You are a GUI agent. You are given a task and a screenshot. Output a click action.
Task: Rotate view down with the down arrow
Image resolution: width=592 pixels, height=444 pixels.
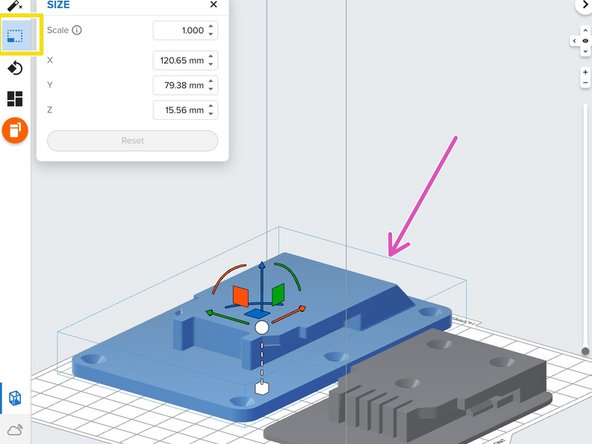tap(586, 51)
